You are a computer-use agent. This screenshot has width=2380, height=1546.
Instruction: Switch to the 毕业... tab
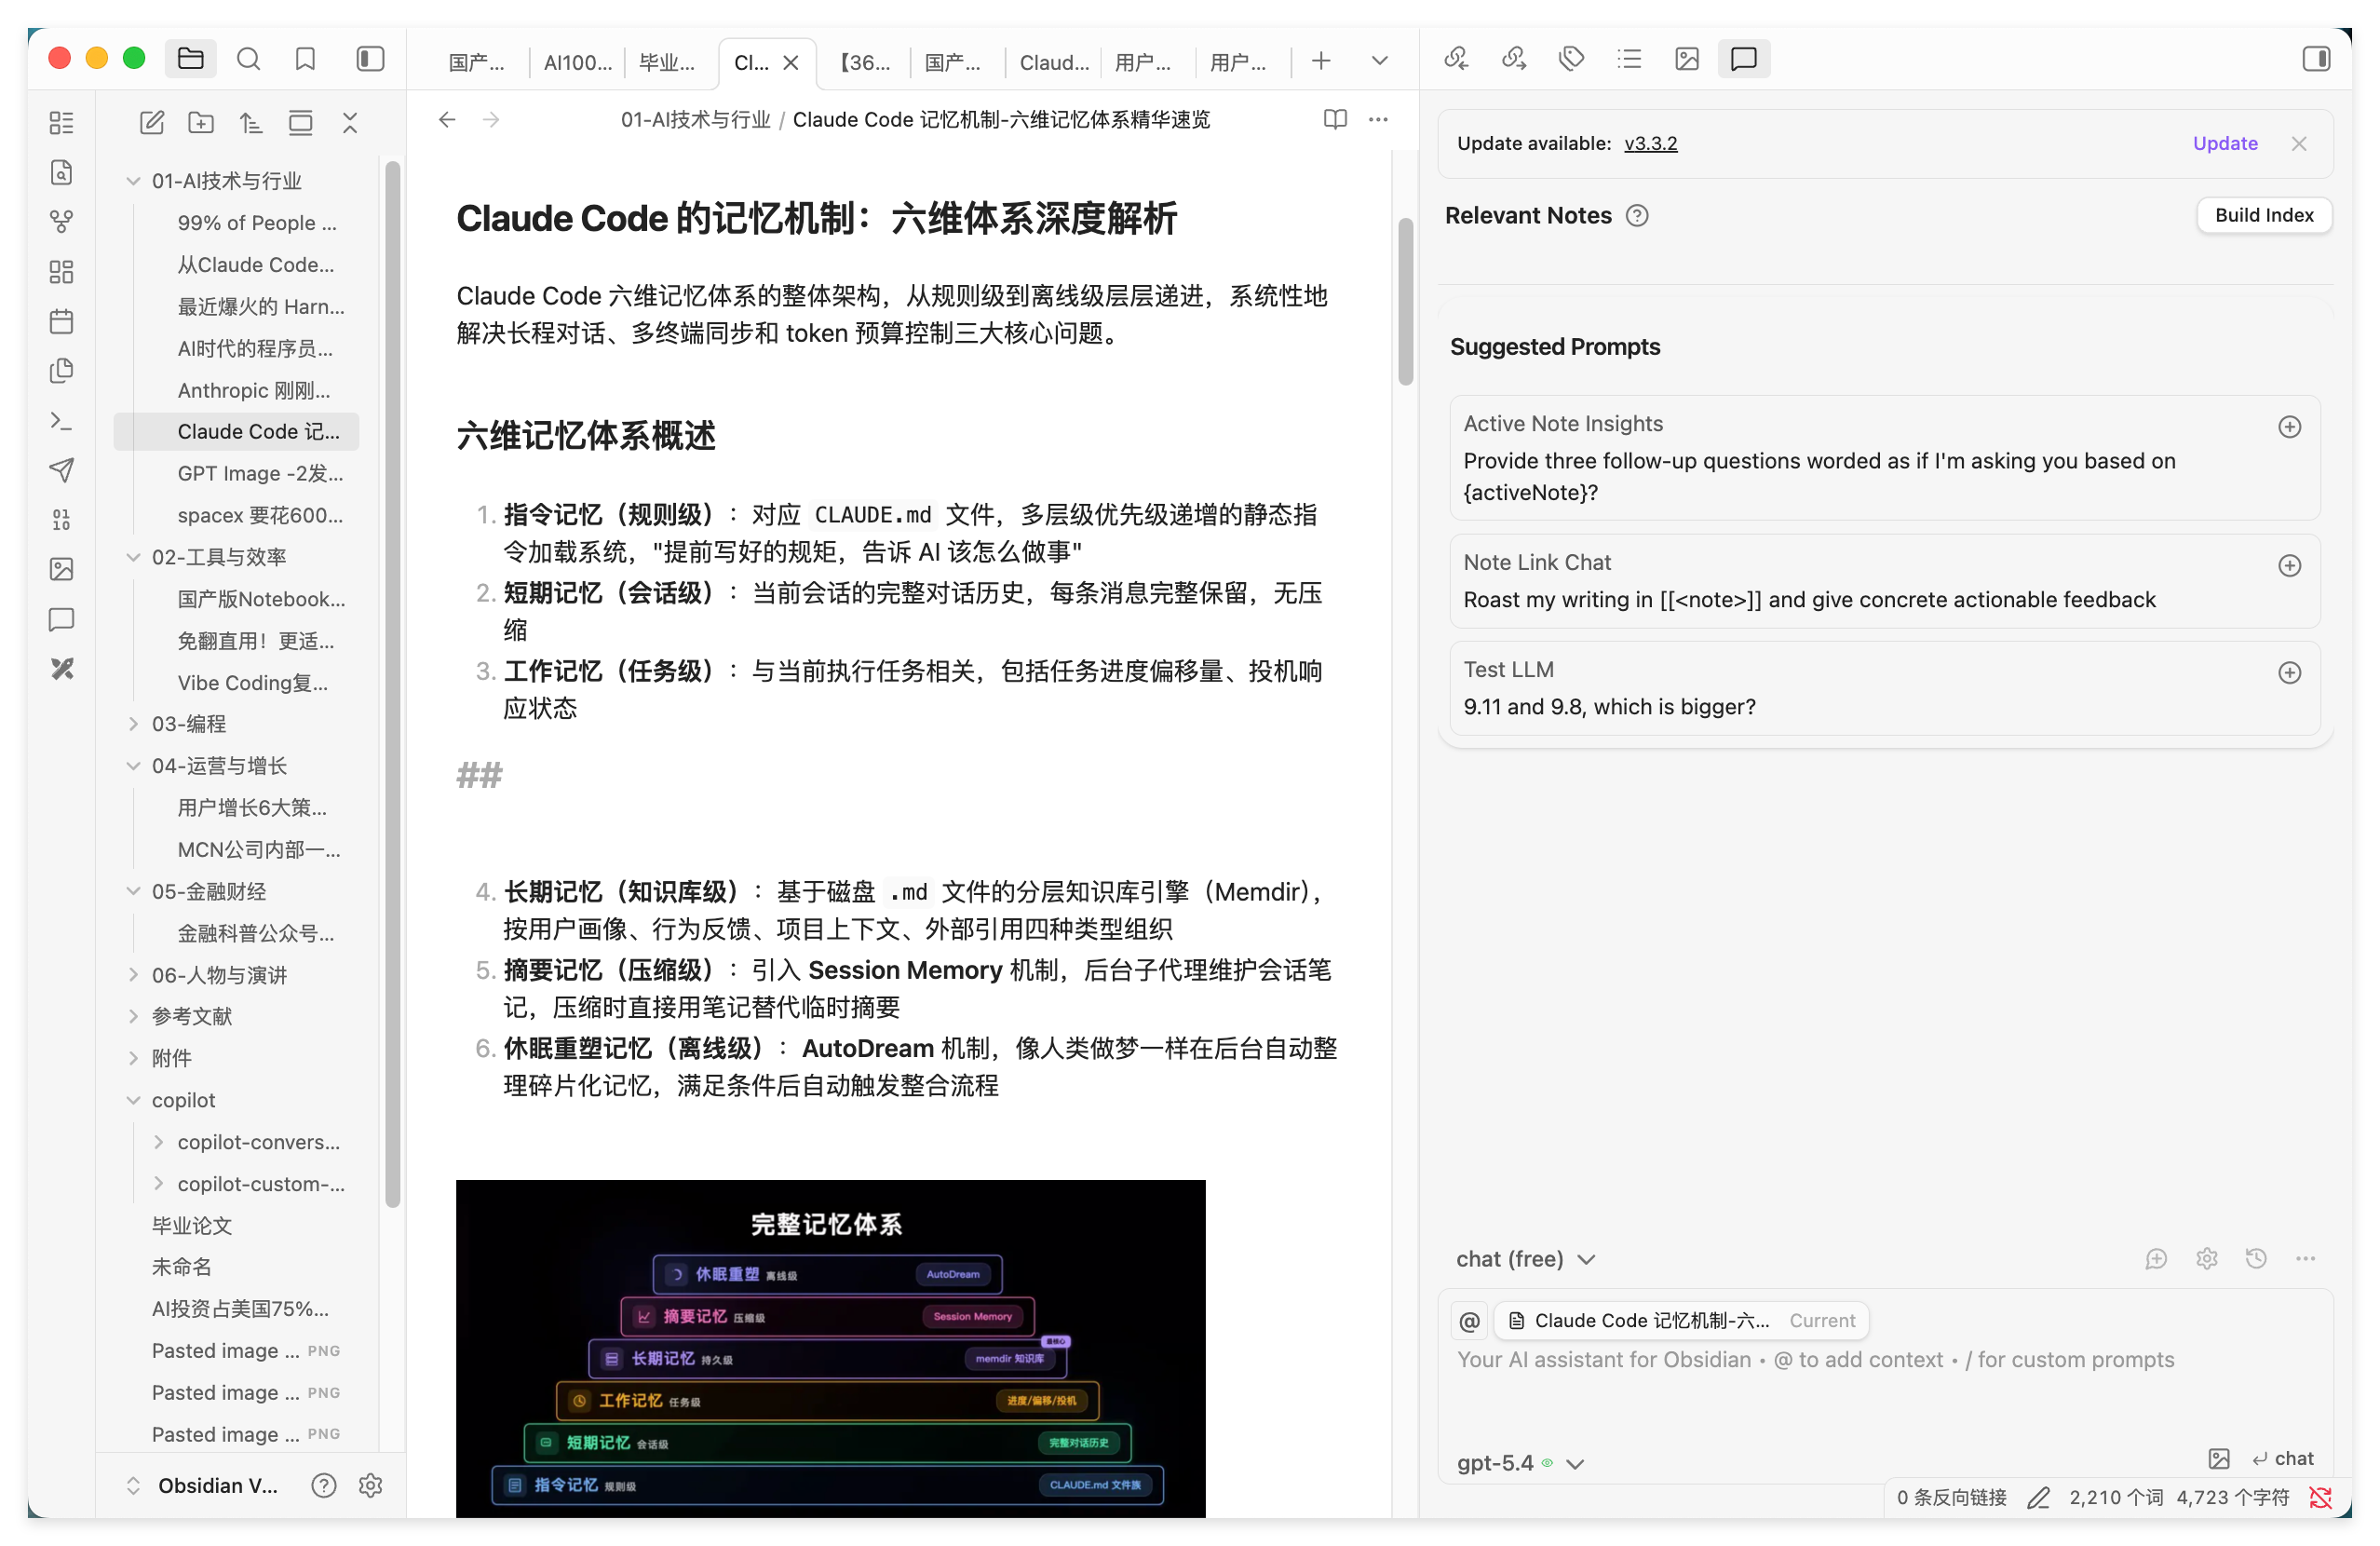click(667, 62)
